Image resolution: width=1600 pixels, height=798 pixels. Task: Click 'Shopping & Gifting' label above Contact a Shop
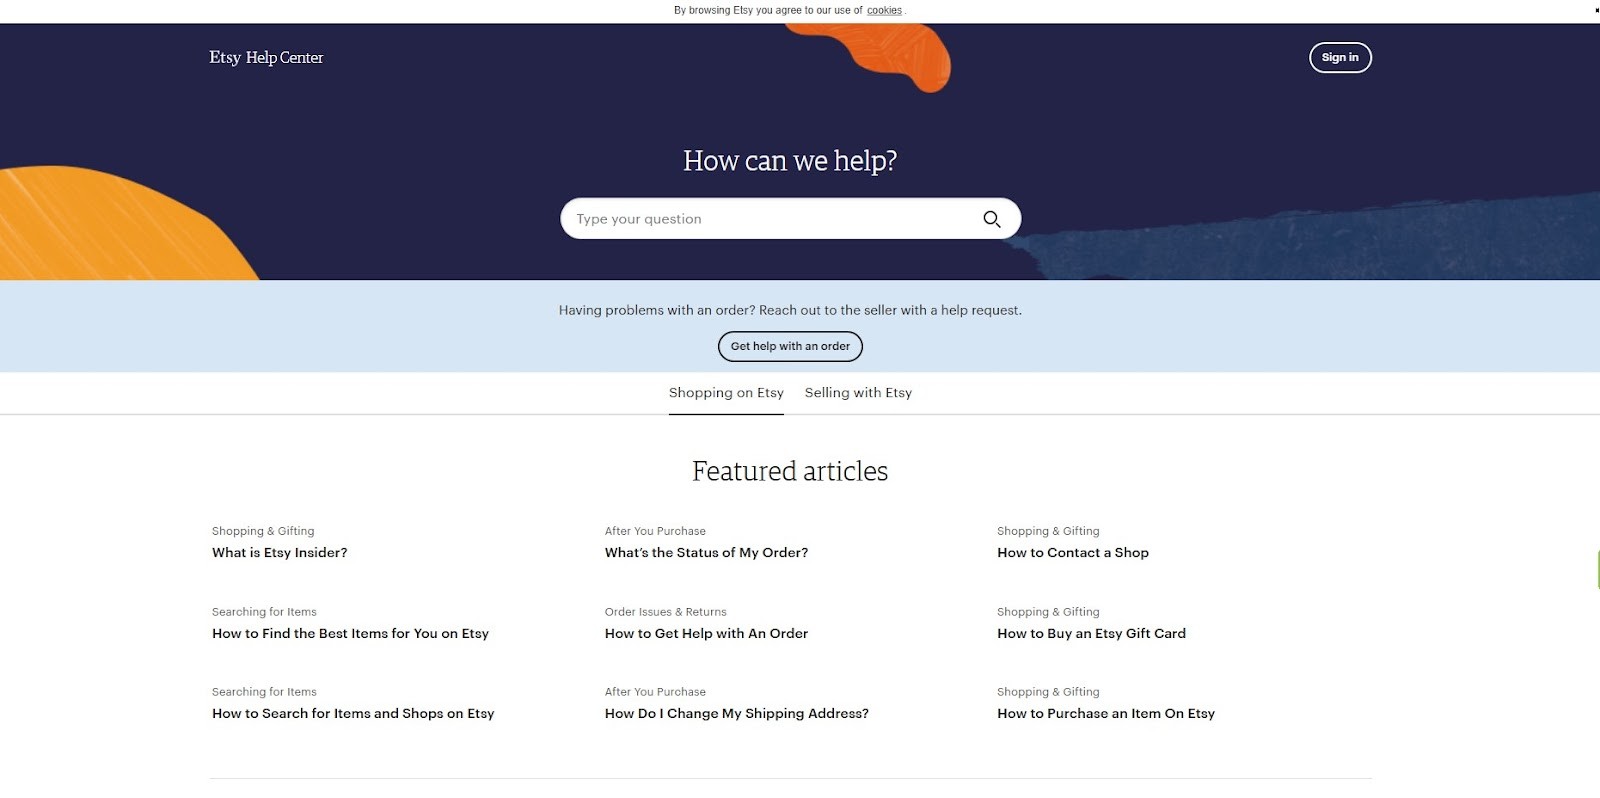[1048, 531]
